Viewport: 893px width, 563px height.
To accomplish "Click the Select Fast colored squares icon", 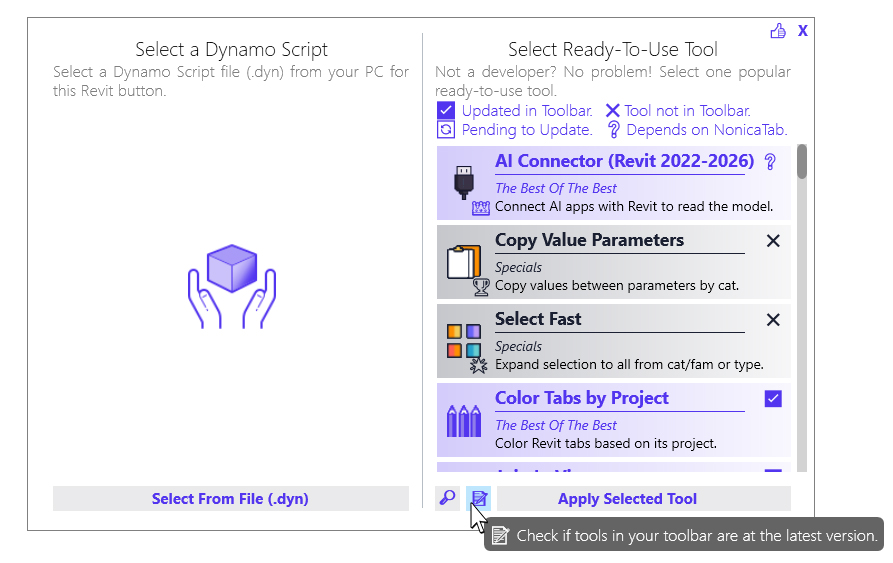I will coord(464,340).
